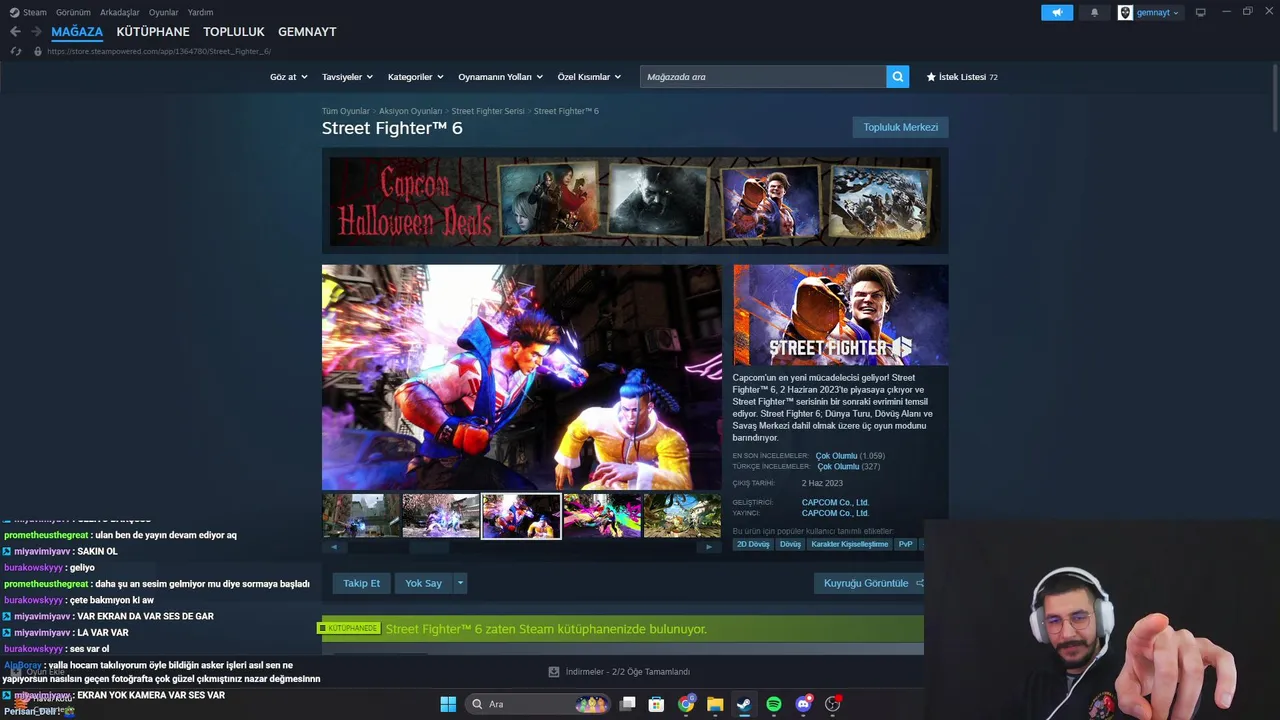
Task: Click the Capcom Halloween Deals banner
Action: [635, 201]
